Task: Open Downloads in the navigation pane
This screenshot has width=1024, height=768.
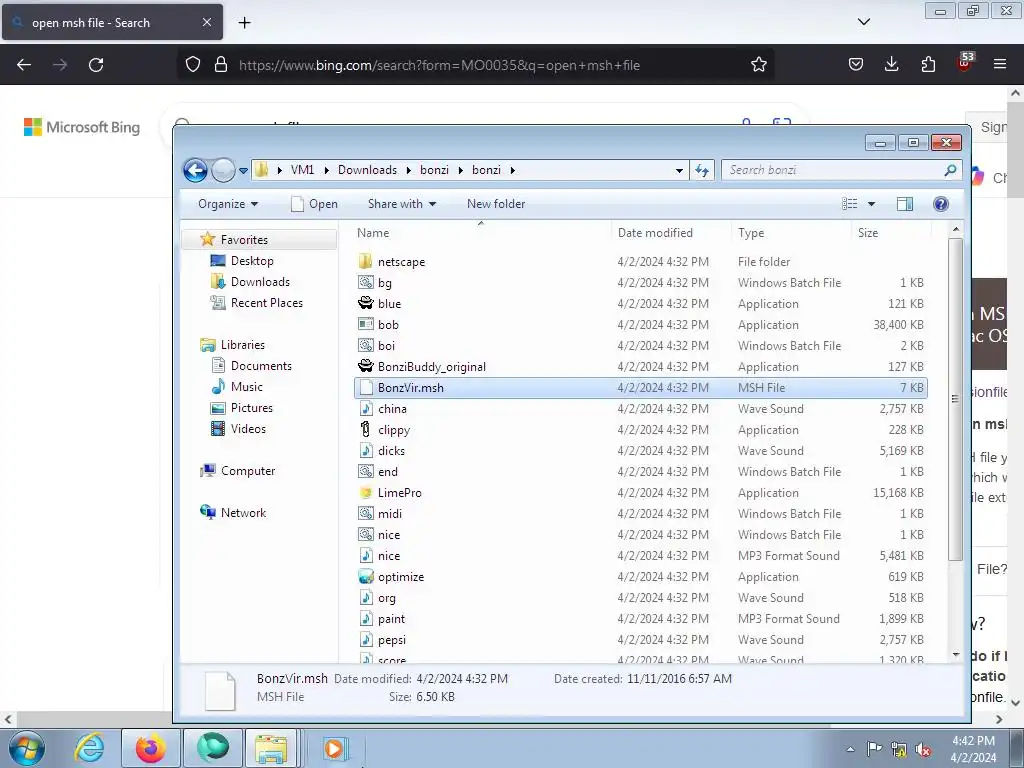Action: (259, 281)
